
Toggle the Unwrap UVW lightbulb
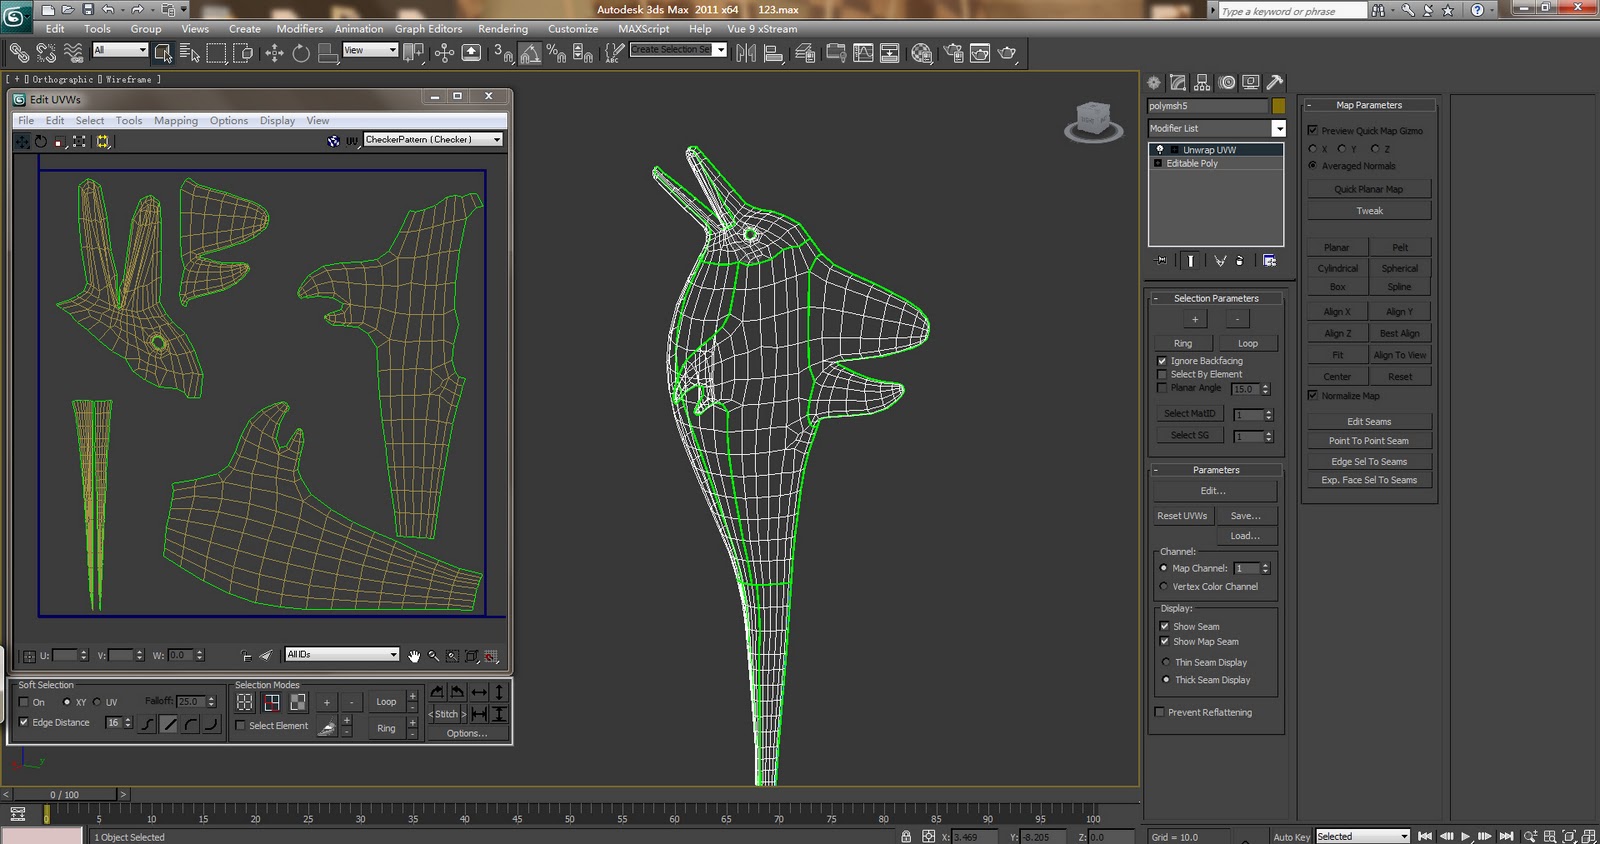1160,150
